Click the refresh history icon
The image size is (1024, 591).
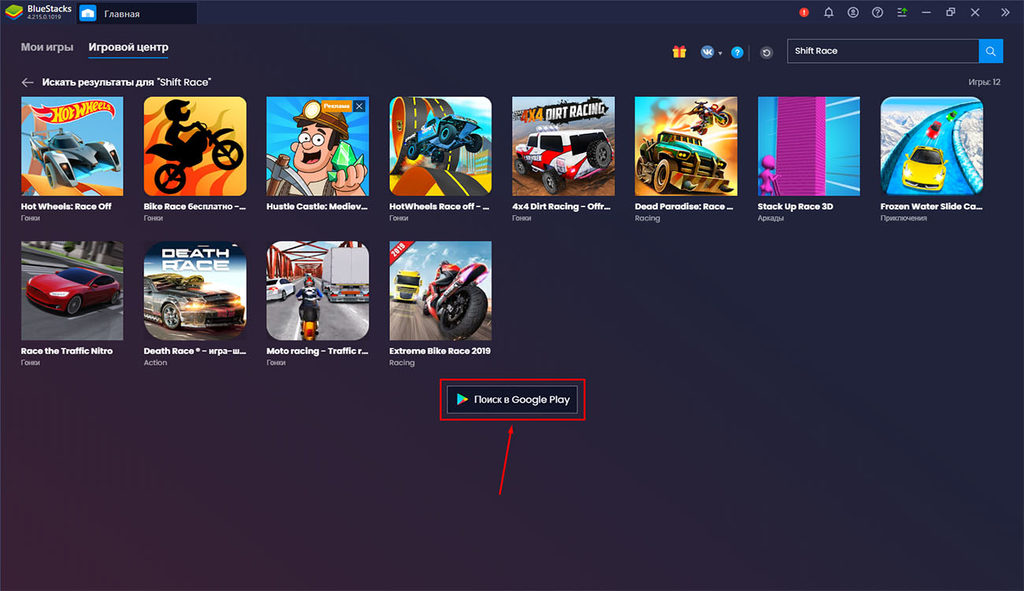pos(766,52)
